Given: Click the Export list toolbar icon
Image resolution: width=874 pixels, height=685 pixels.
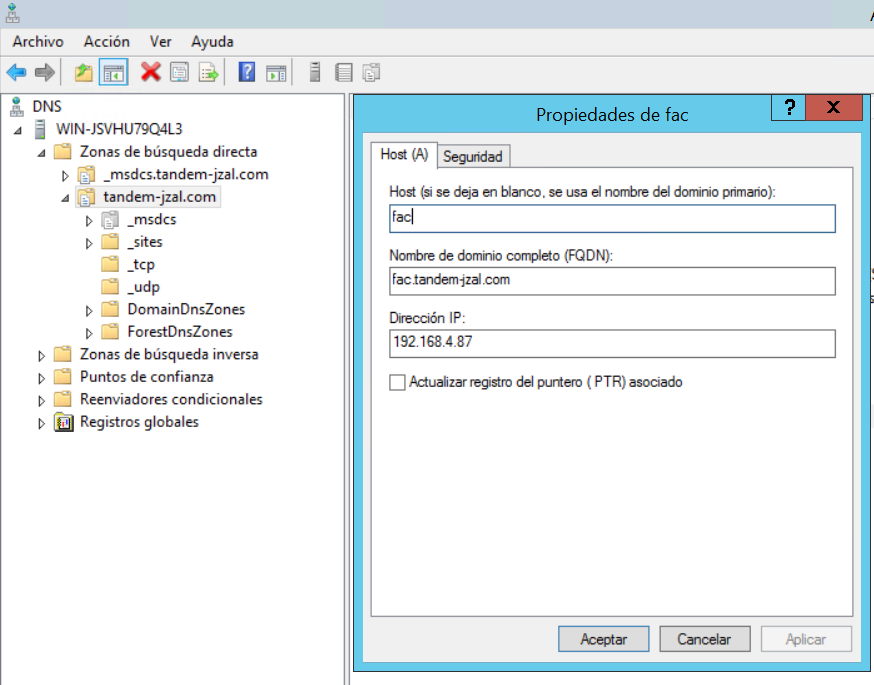Looking at the screenshot, I should coord(208,72).
